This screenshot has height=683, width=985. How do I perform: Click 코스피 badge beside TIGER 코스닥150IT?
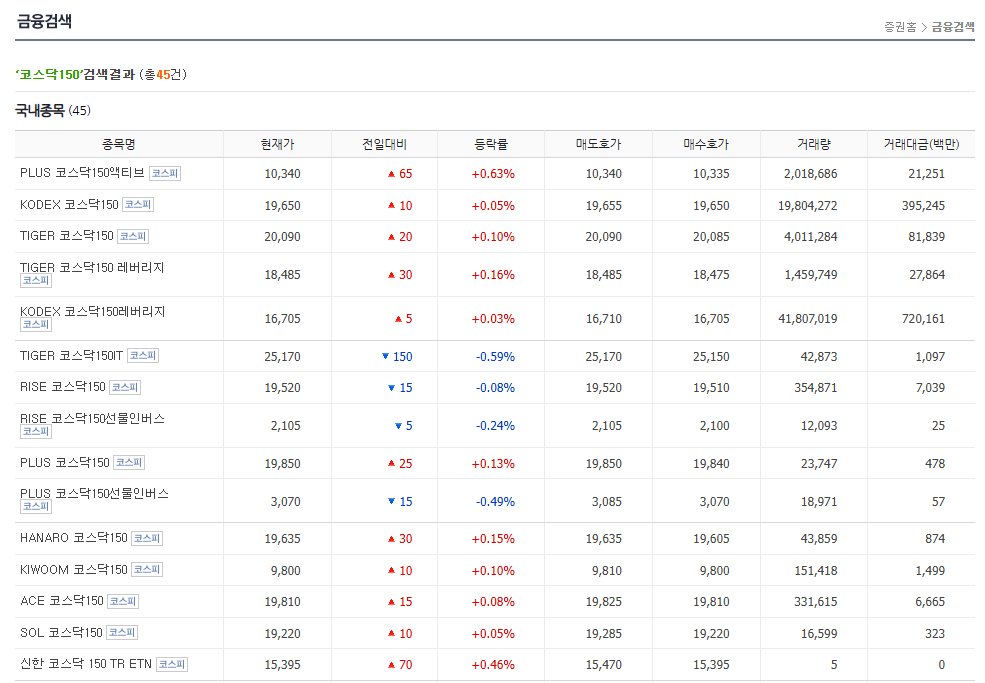pos(143,356)
